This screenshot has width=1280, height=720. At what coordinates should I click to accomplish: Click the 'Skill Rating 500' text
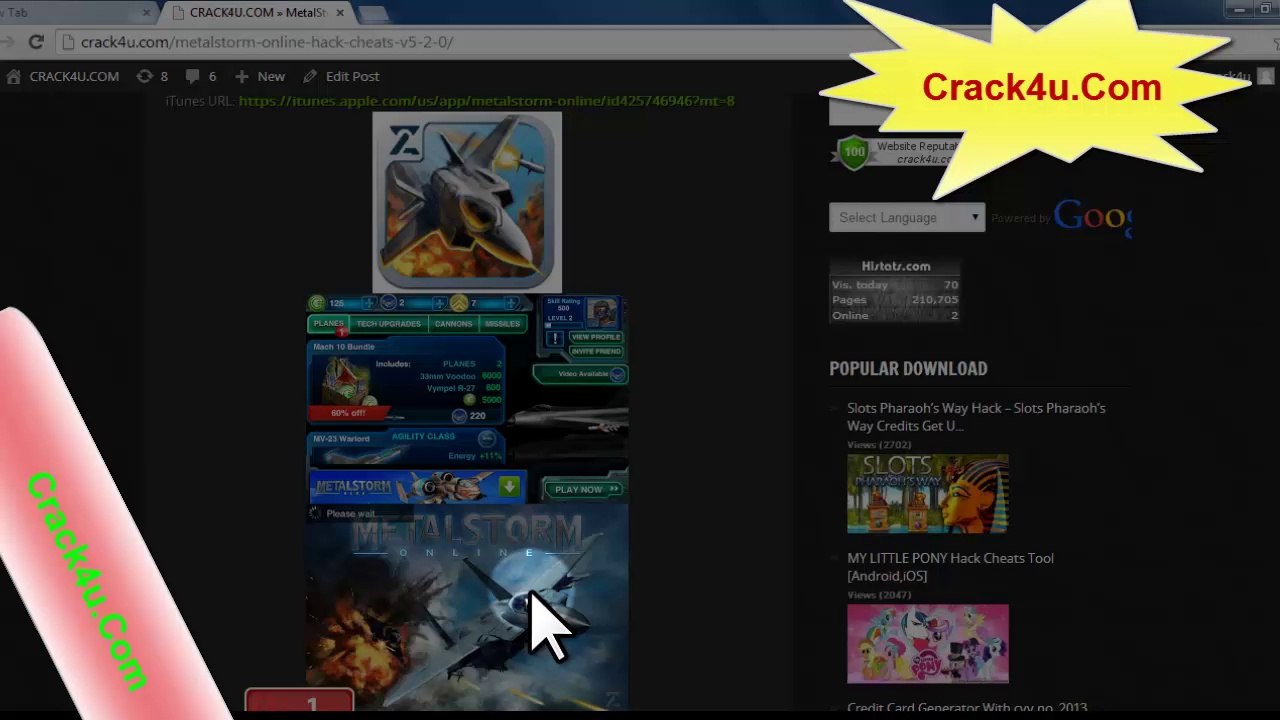coord(563,305)
